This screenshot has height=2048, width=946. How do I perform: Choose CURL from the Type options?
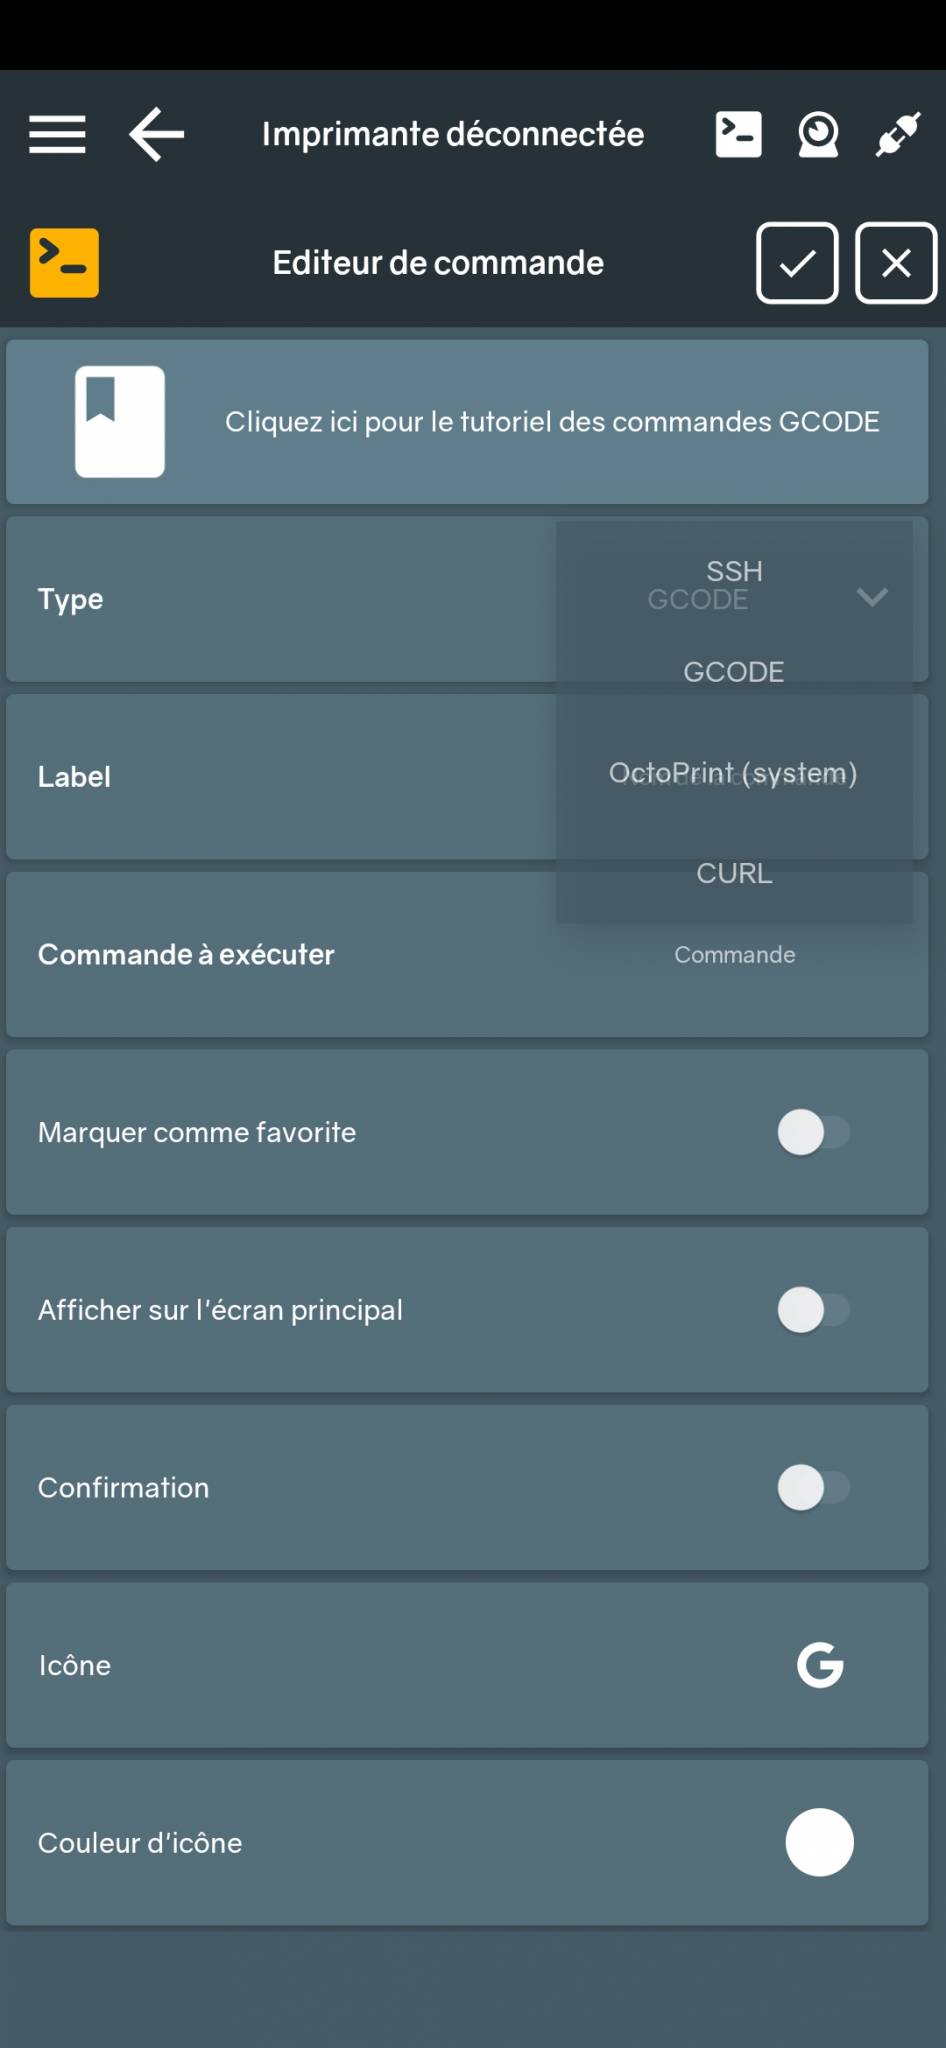pyautogui.click(x=734, y=874)
